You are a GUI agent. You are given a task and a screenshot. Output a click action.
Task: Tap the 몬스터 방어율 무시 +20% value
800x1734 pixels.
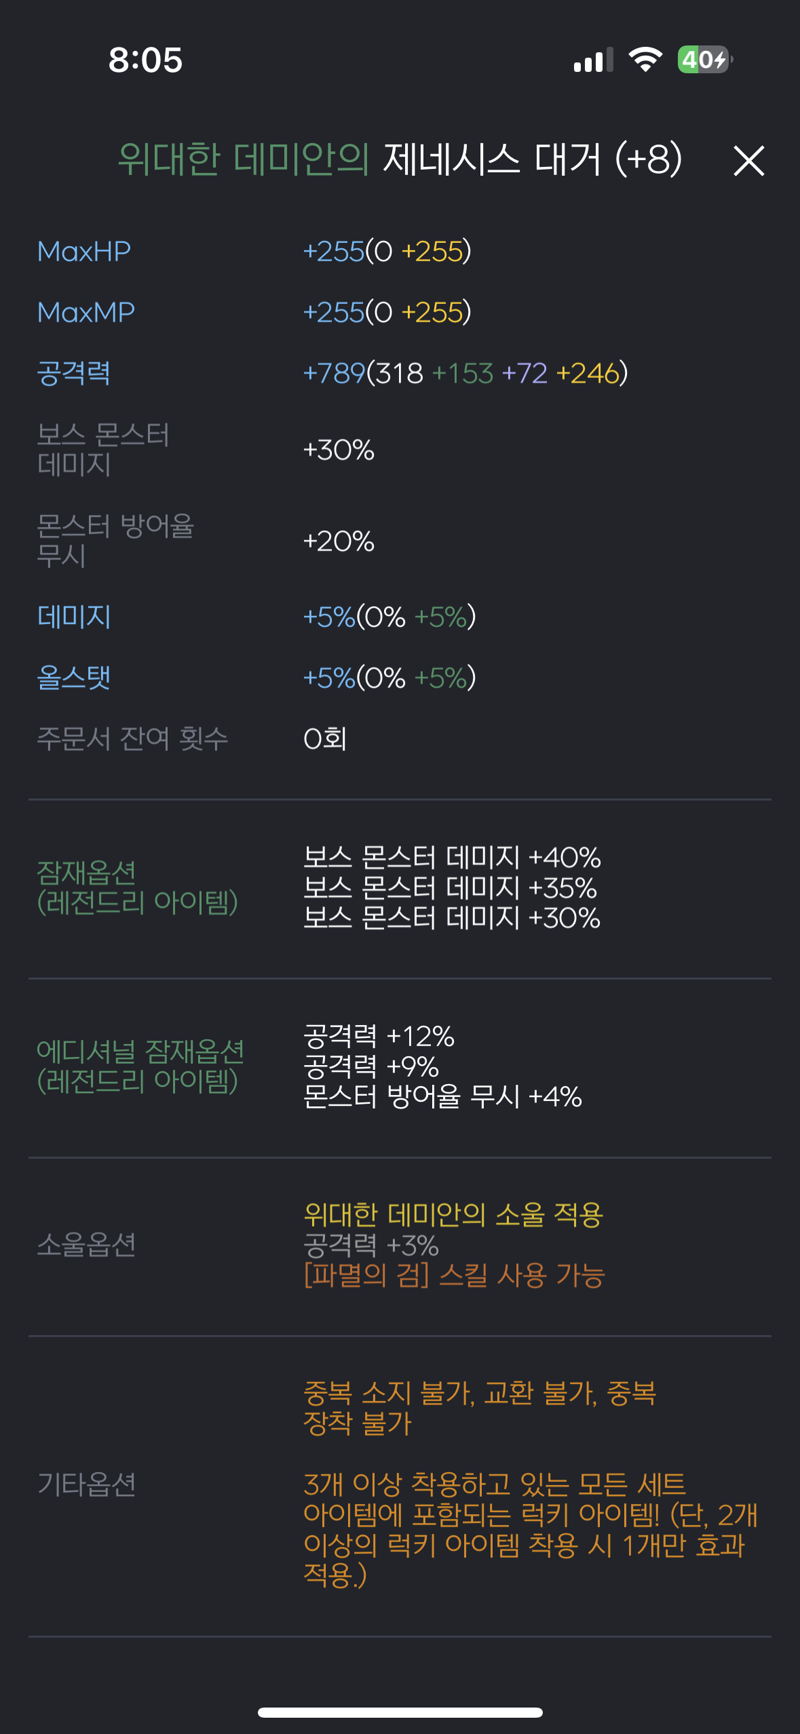tap(339, 541)
